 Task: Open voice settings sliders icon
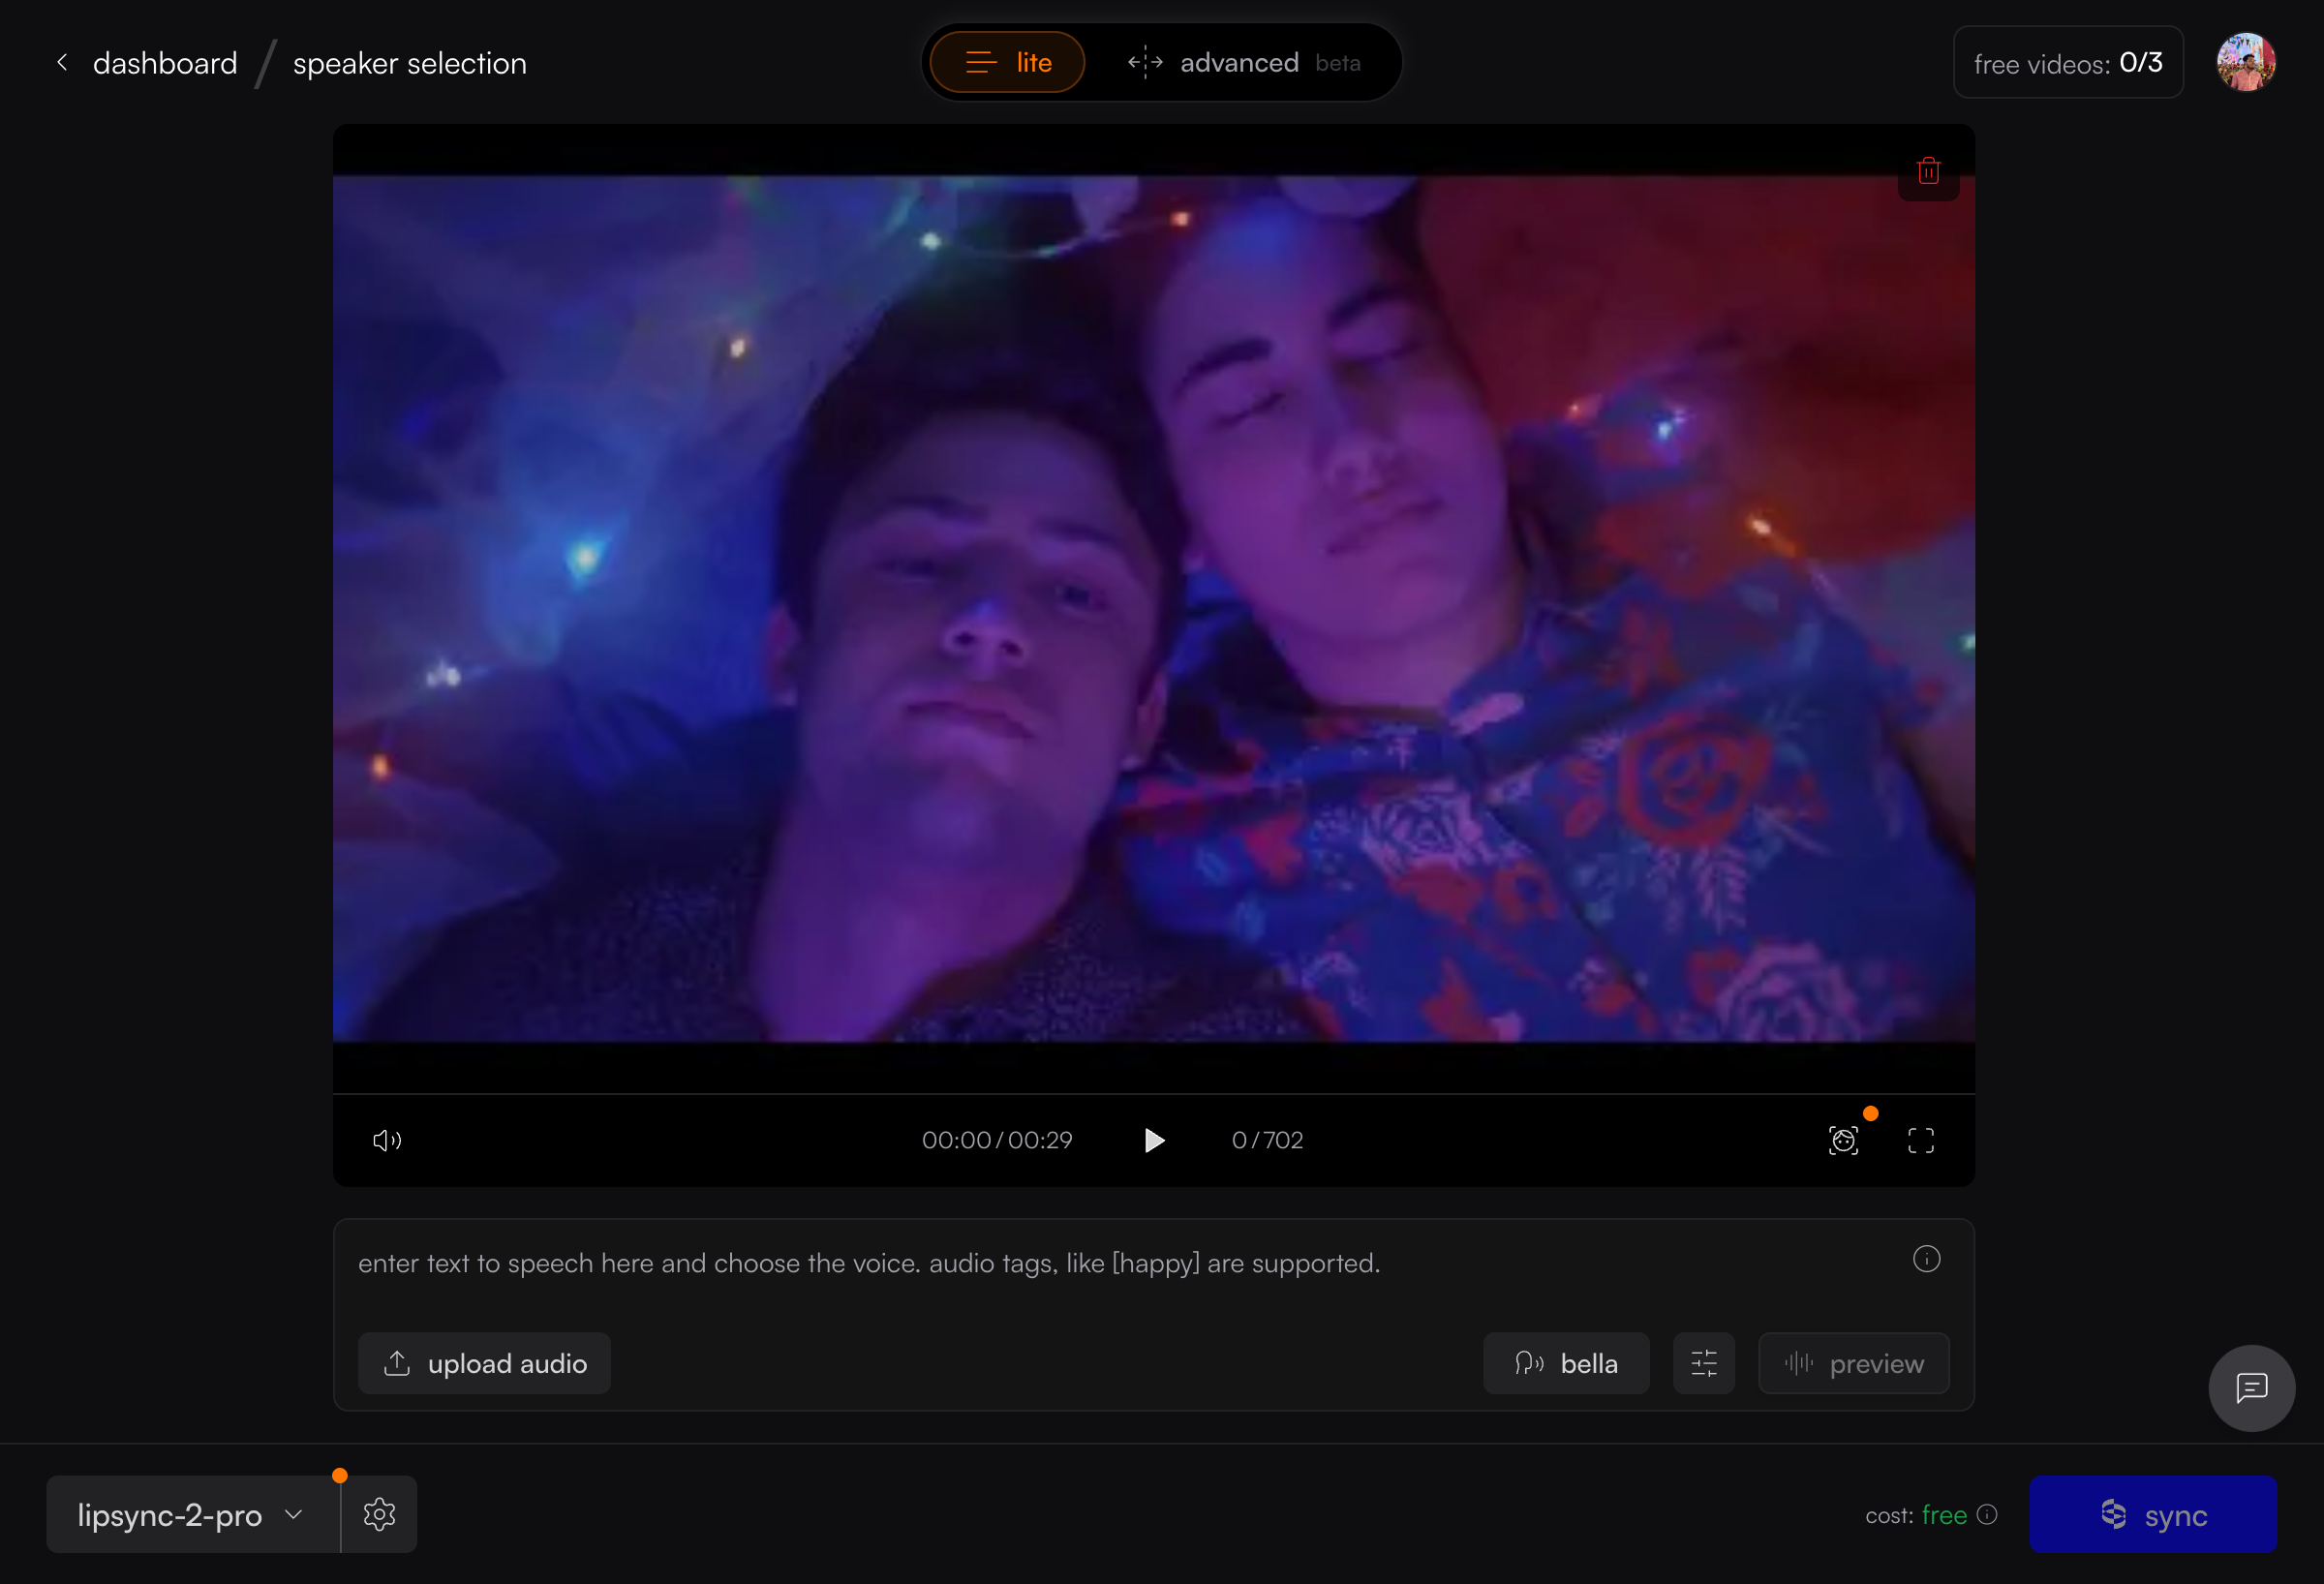coord(1703,1363)
